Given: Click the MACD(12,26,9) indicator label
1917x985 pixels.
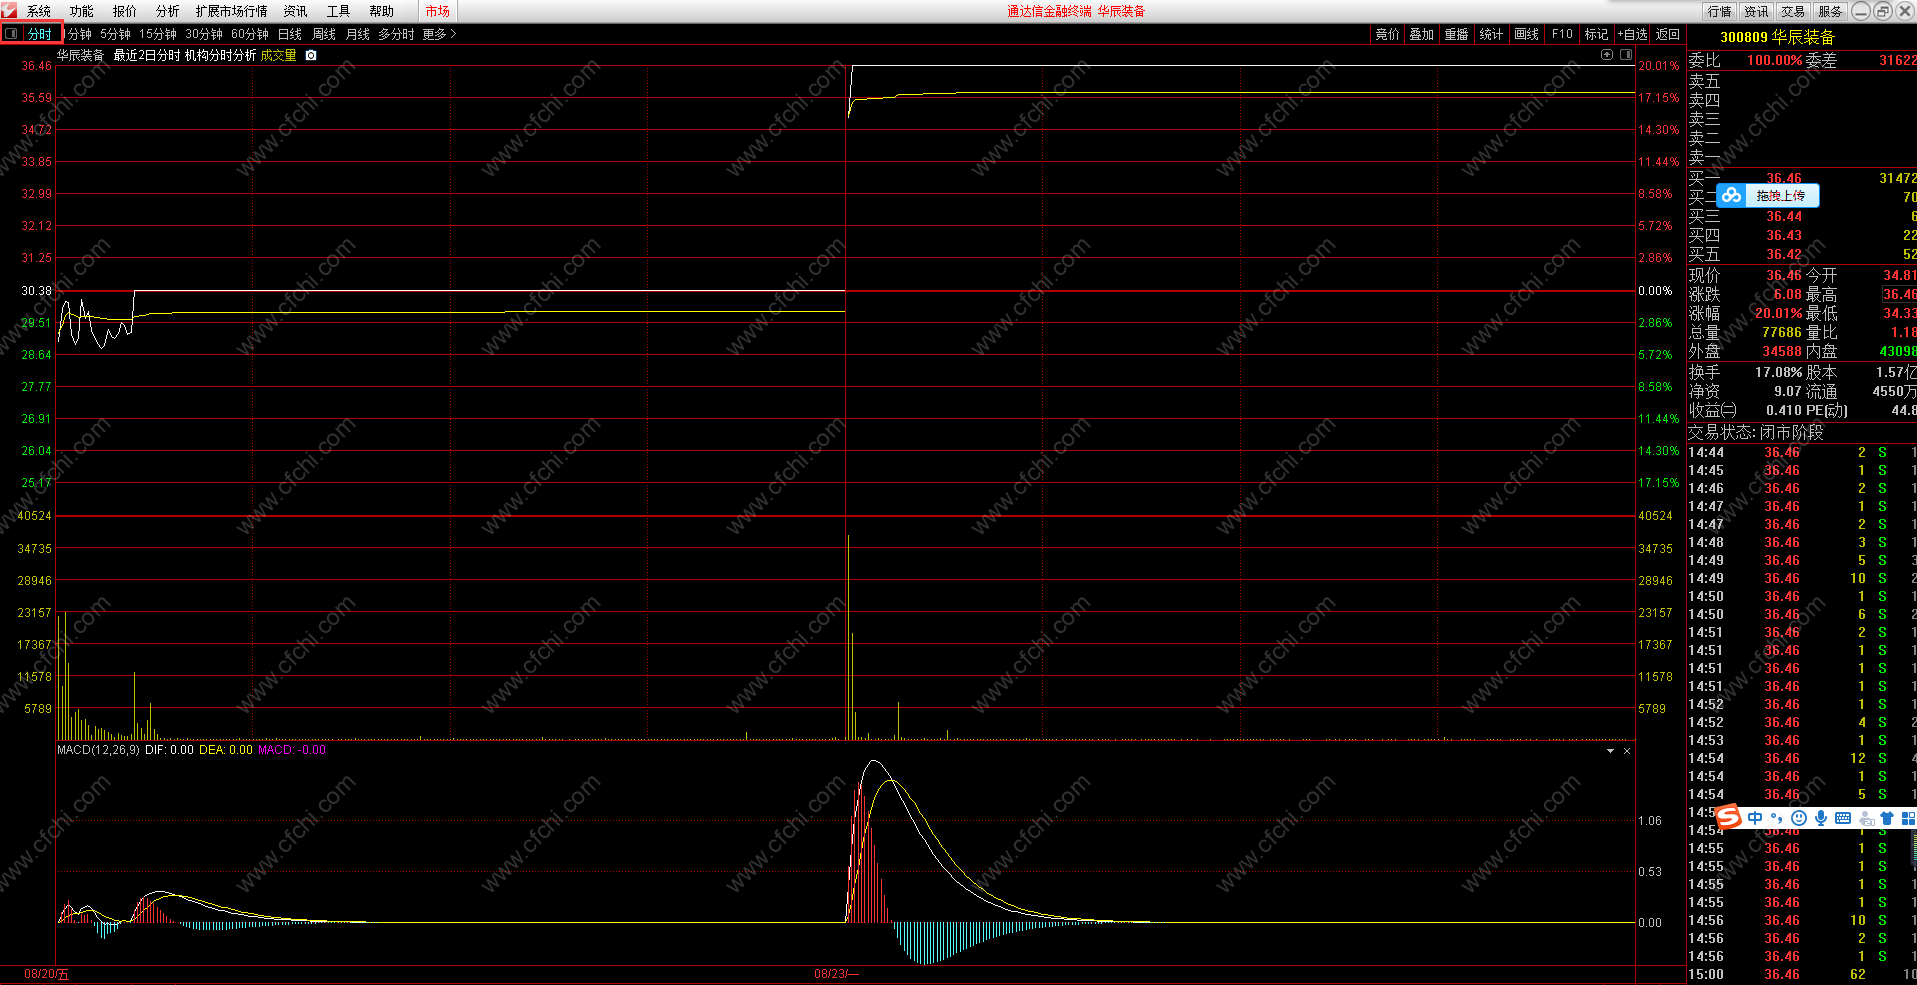Looking at the screenshot, I should 98,750.
